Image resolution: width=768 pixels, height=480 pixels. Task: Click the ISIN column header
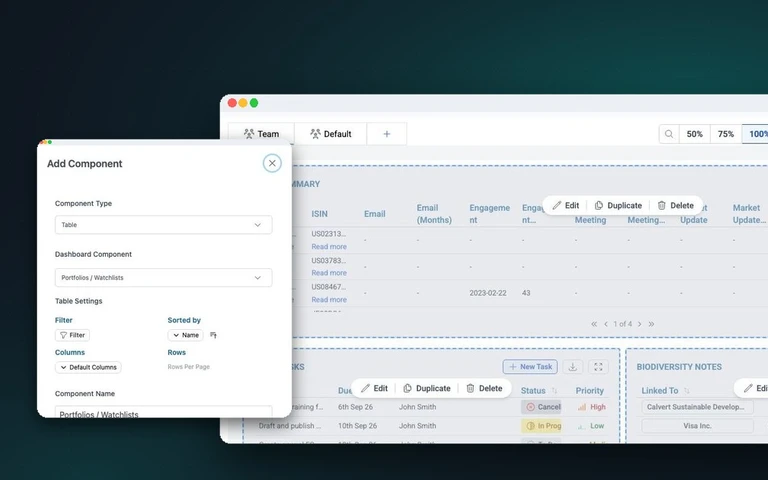tap(319, 214)
